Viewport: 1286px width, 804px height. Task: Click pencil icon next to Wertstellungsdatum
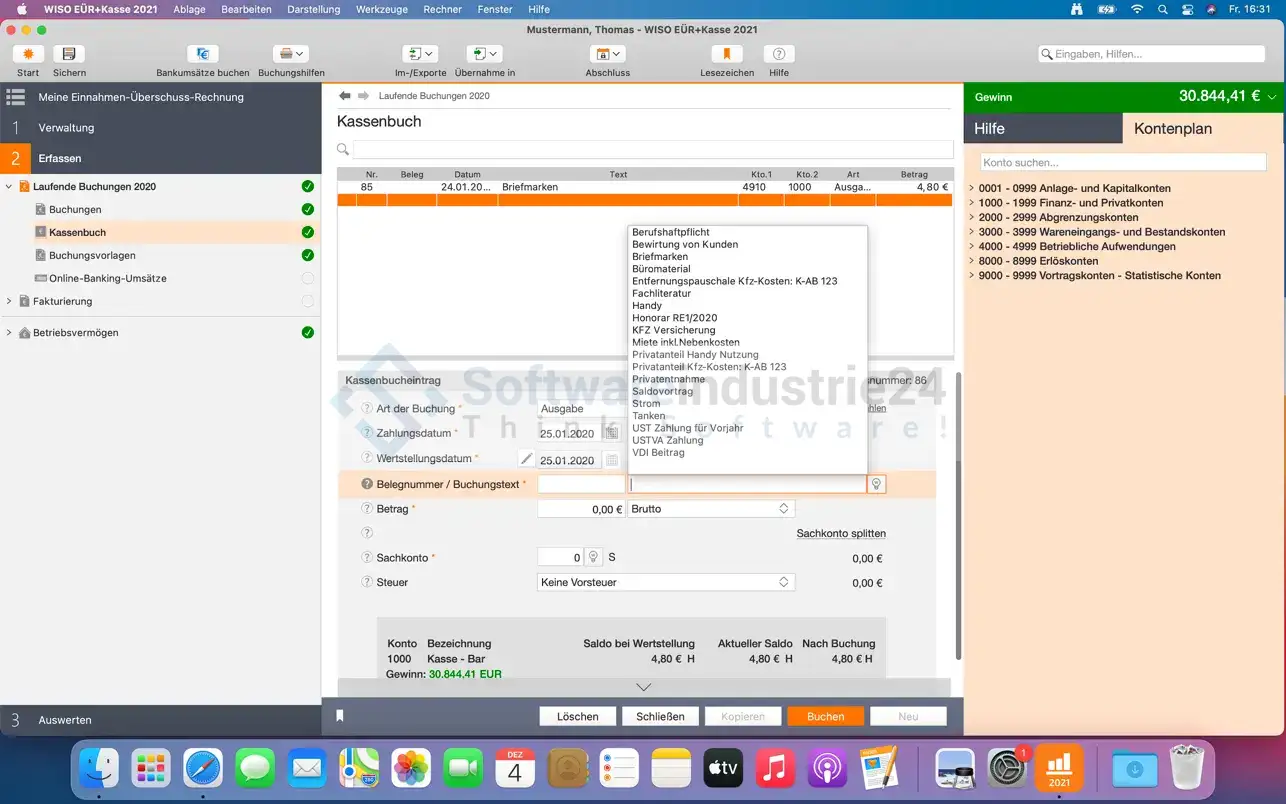526,459
